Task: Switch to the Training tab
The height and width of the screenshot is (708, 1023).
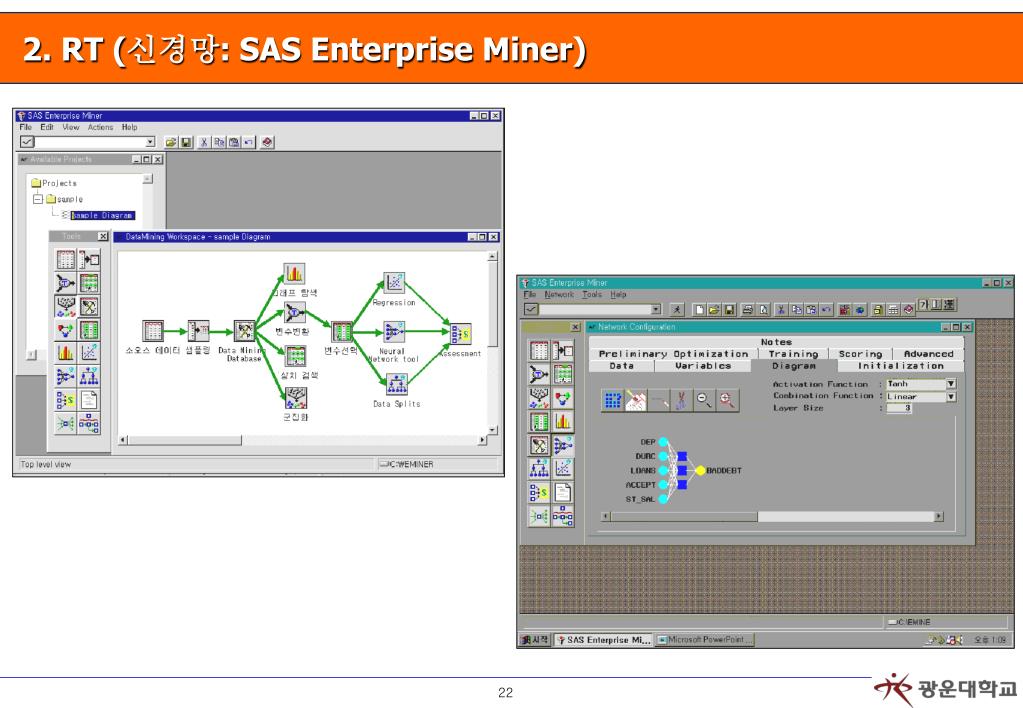Action: coord(793,354)
